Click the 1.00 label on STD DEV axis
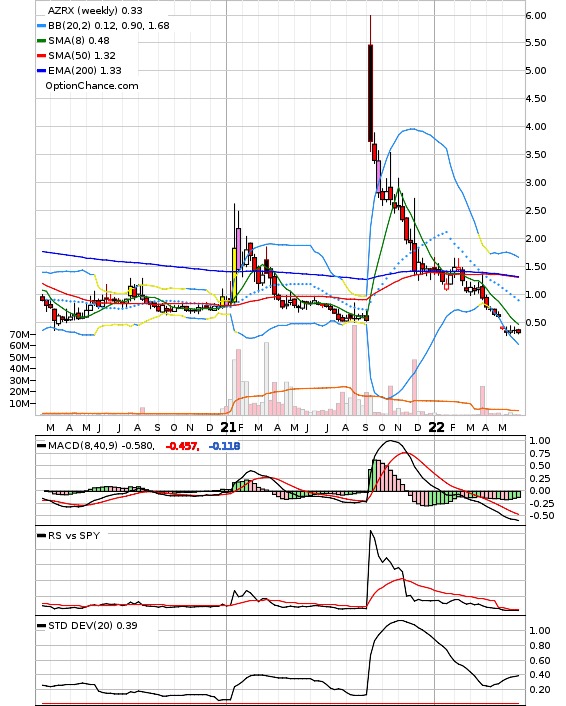This screenshot has height=706, width=566. pos(539,631)
